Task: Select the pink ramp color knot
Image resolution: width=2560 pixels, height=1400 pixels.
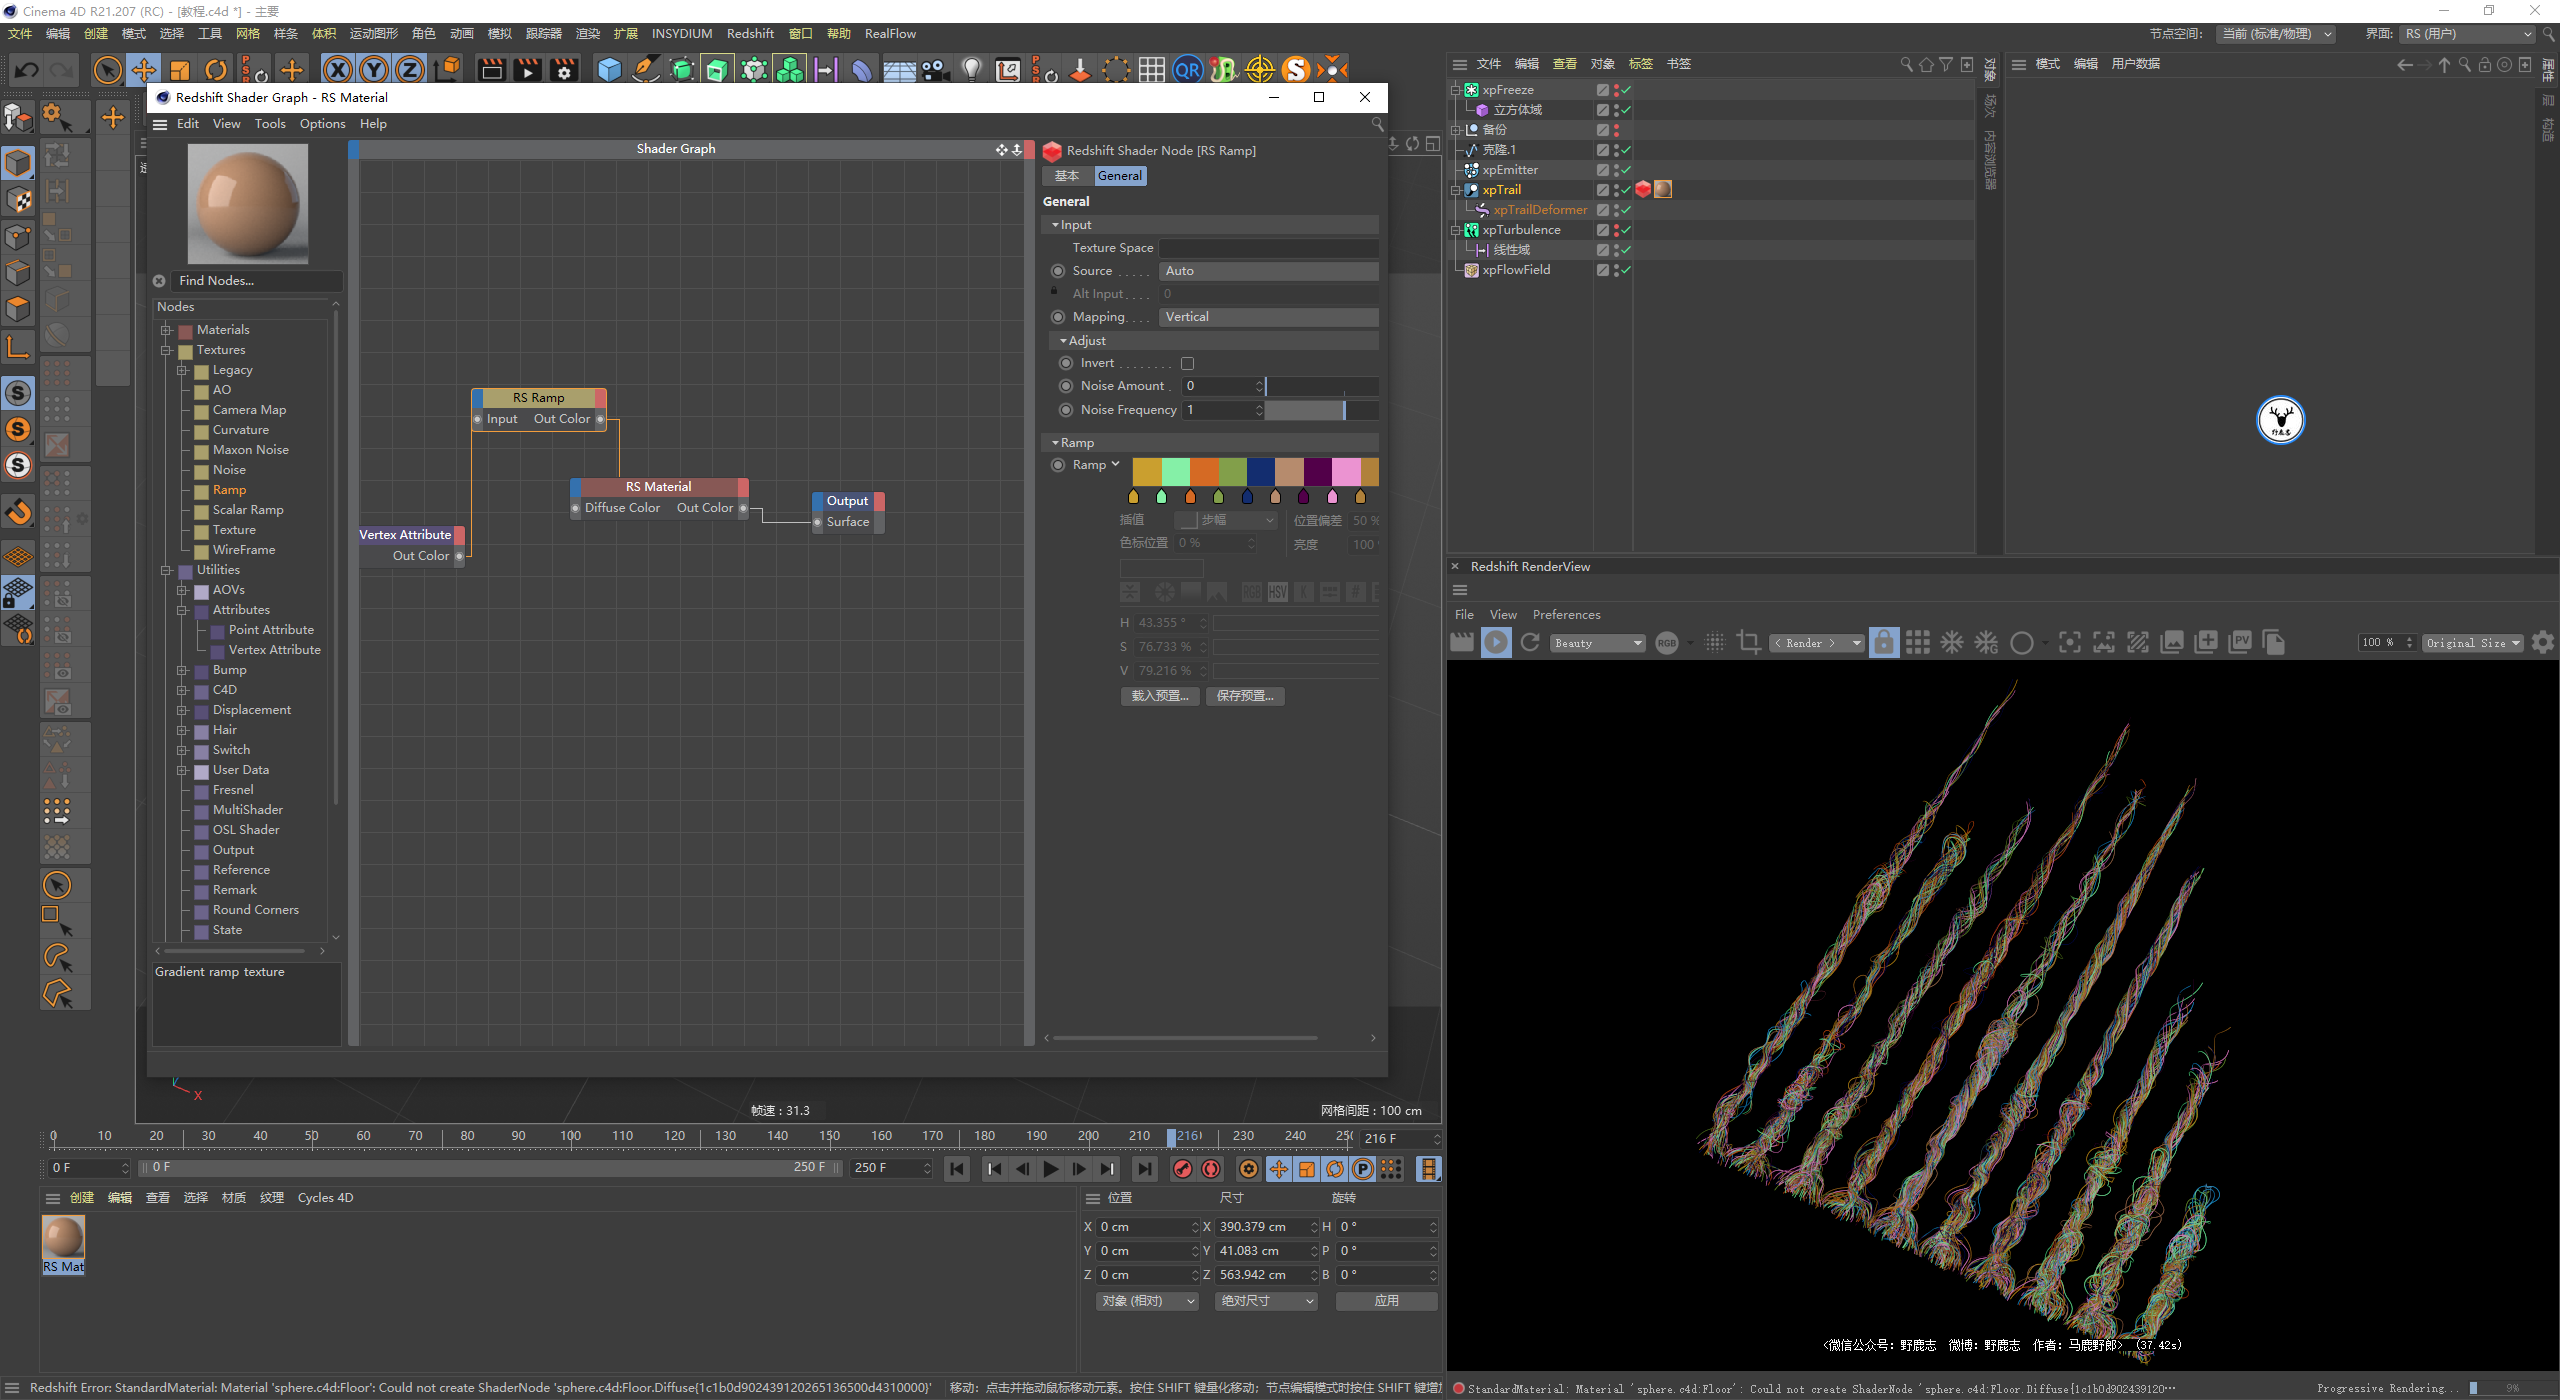Action: click(1332, 497)
